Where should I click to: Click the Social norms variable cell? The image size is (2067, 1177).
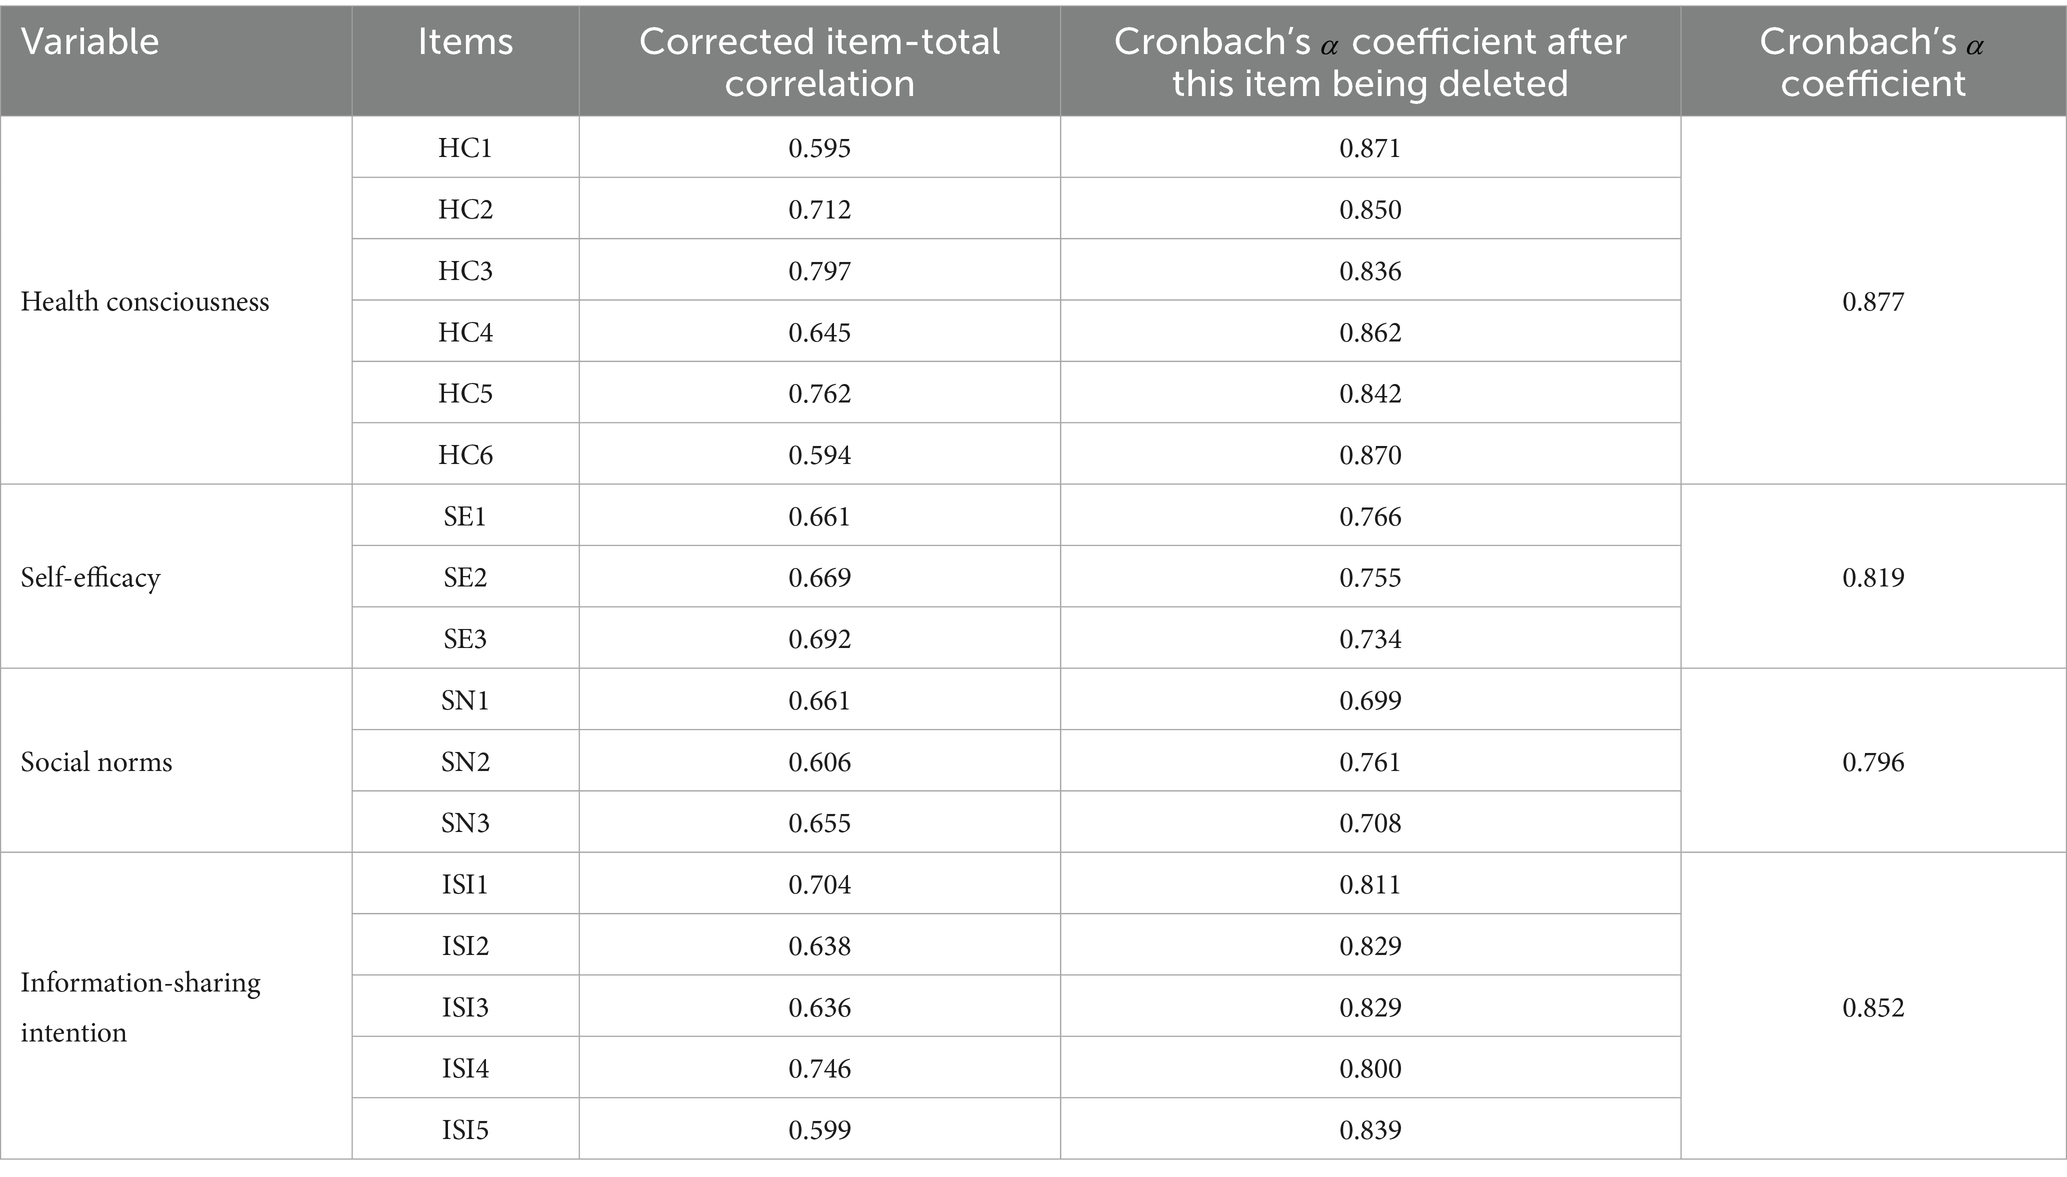click(x=96, y=762)
